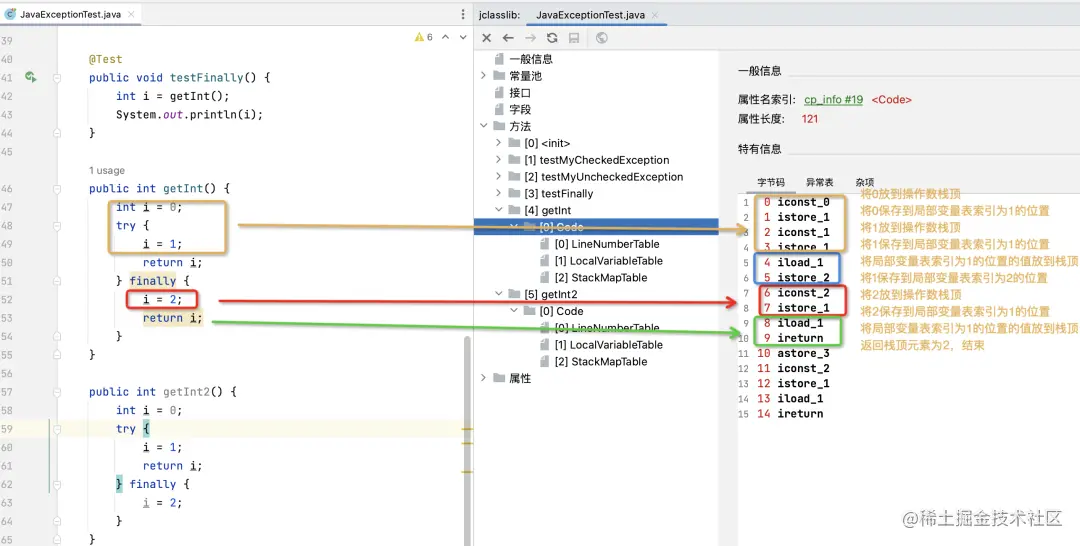This screenshot has height=546, width=1080.
Task: Click the jclasslib forward arrow icon
Action: click(530, 39)
